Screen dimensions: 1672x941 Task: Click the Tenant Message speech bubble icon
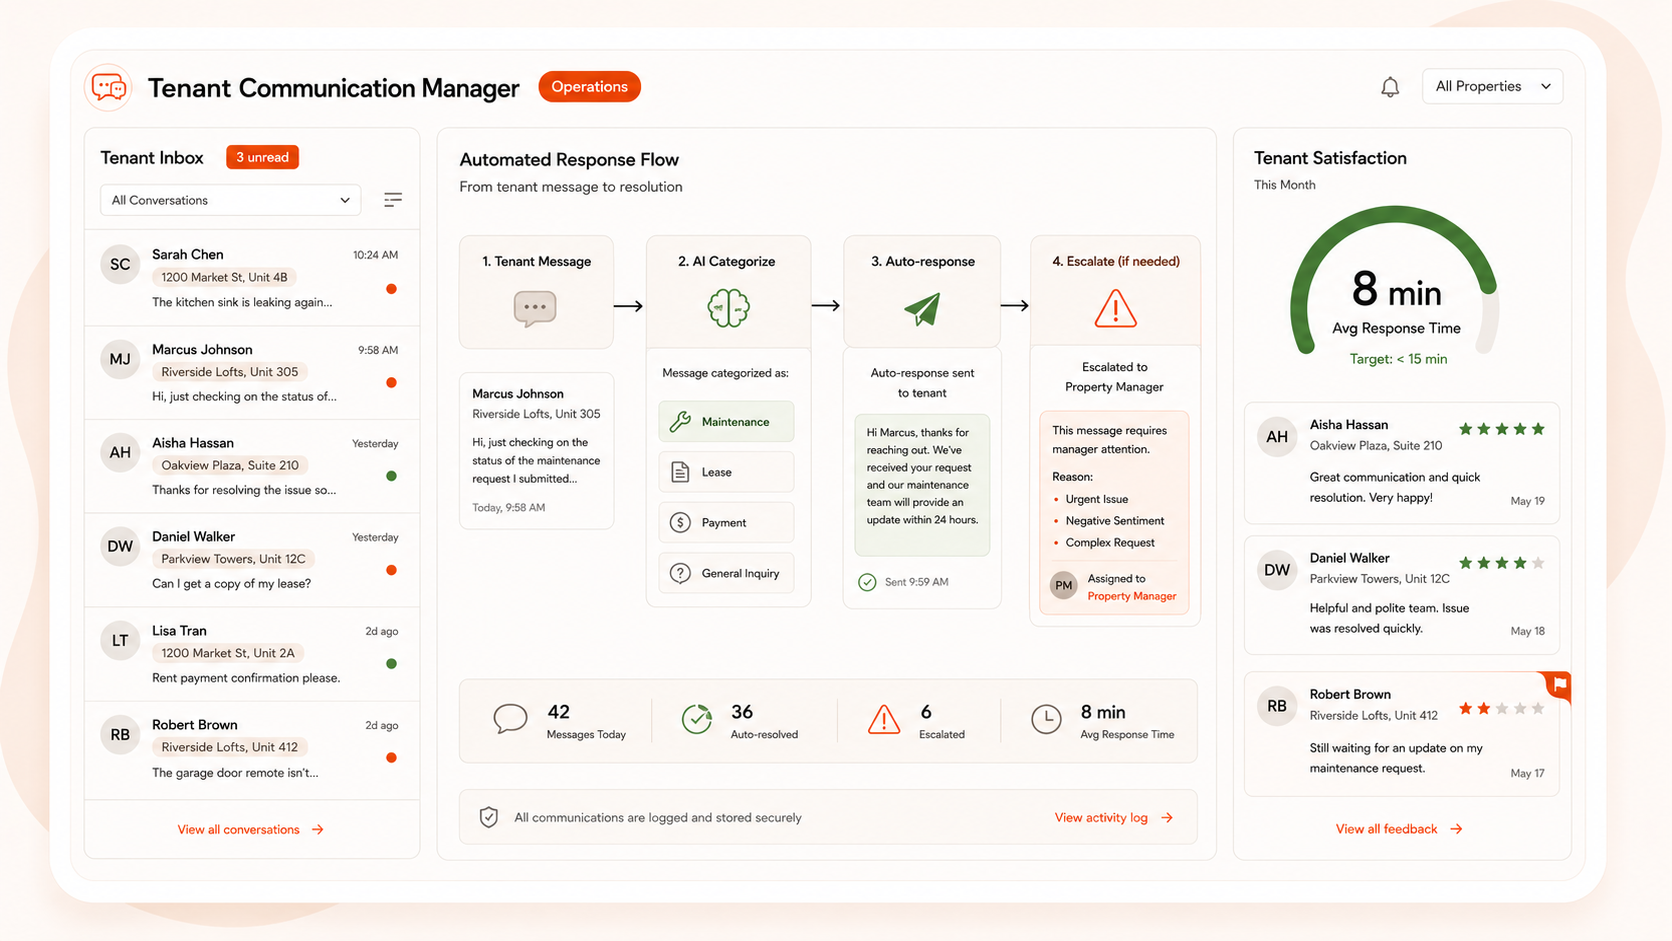535,308
